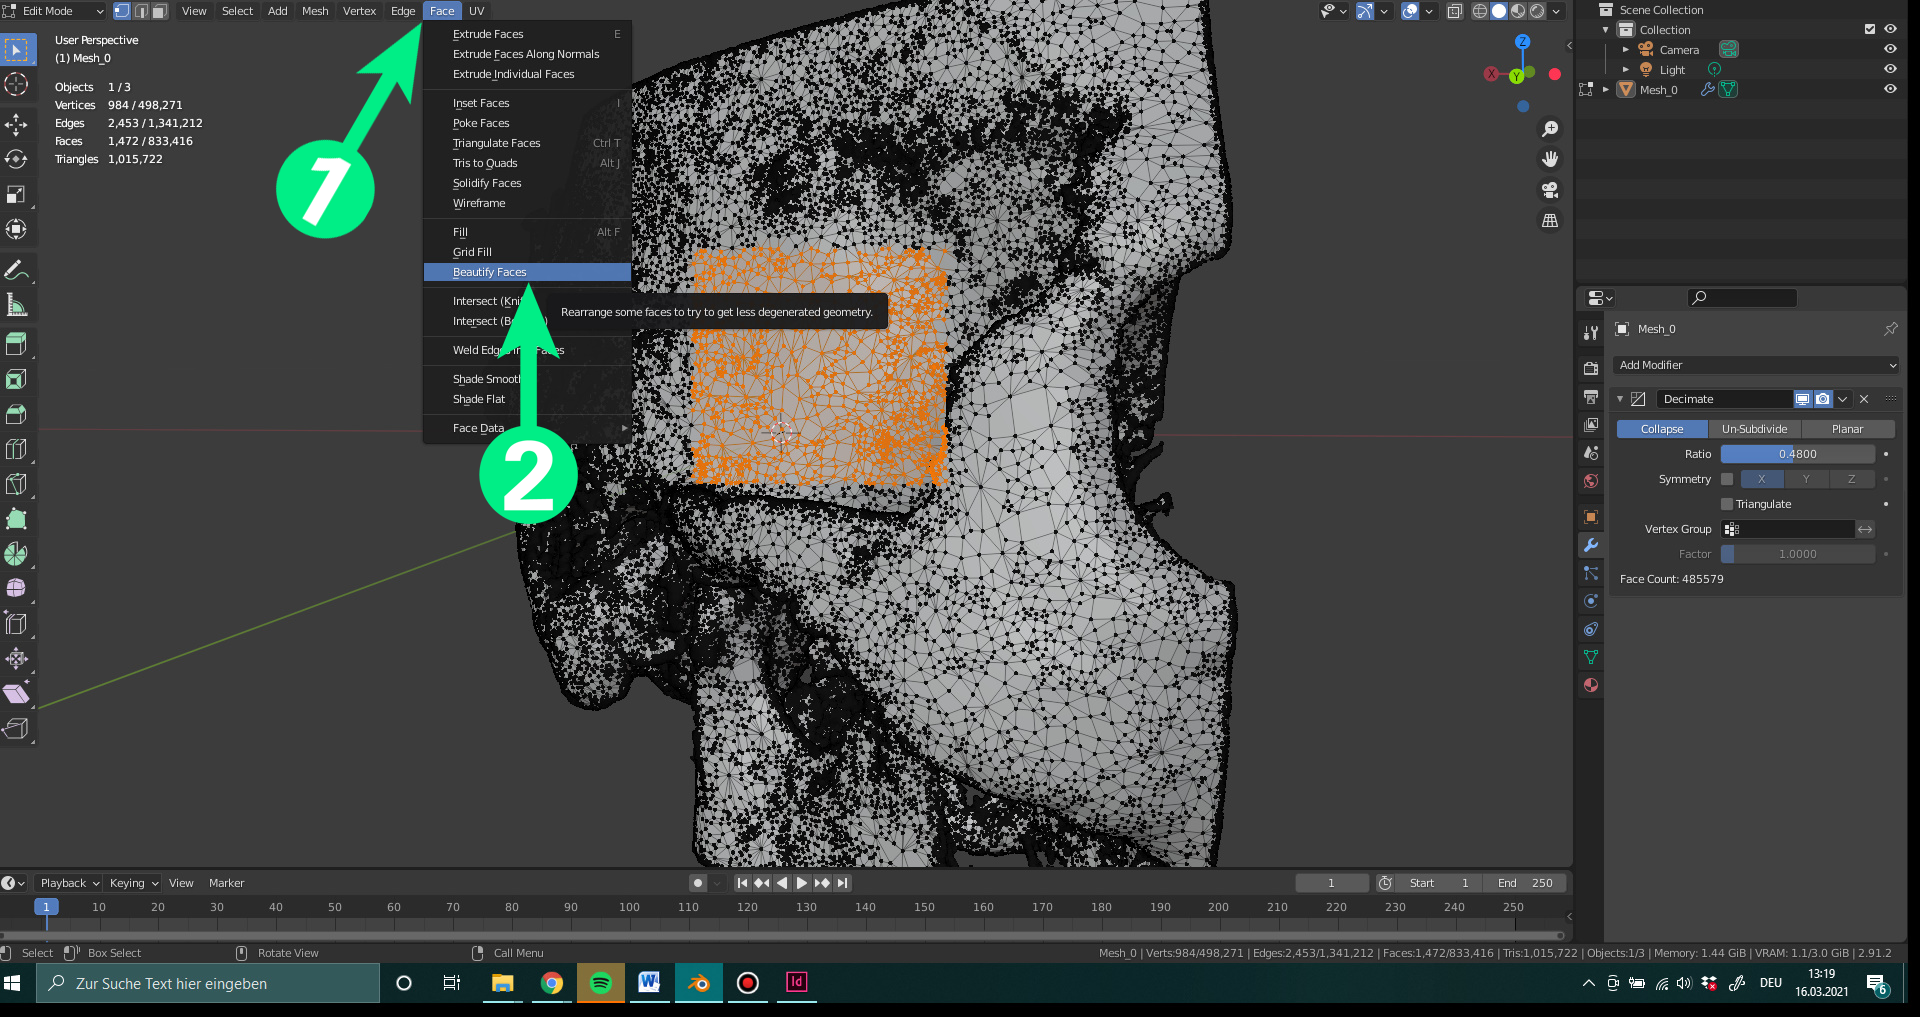Open the Add Modifier dropdown
1920x1017 pixels.
click(1756, 365)
